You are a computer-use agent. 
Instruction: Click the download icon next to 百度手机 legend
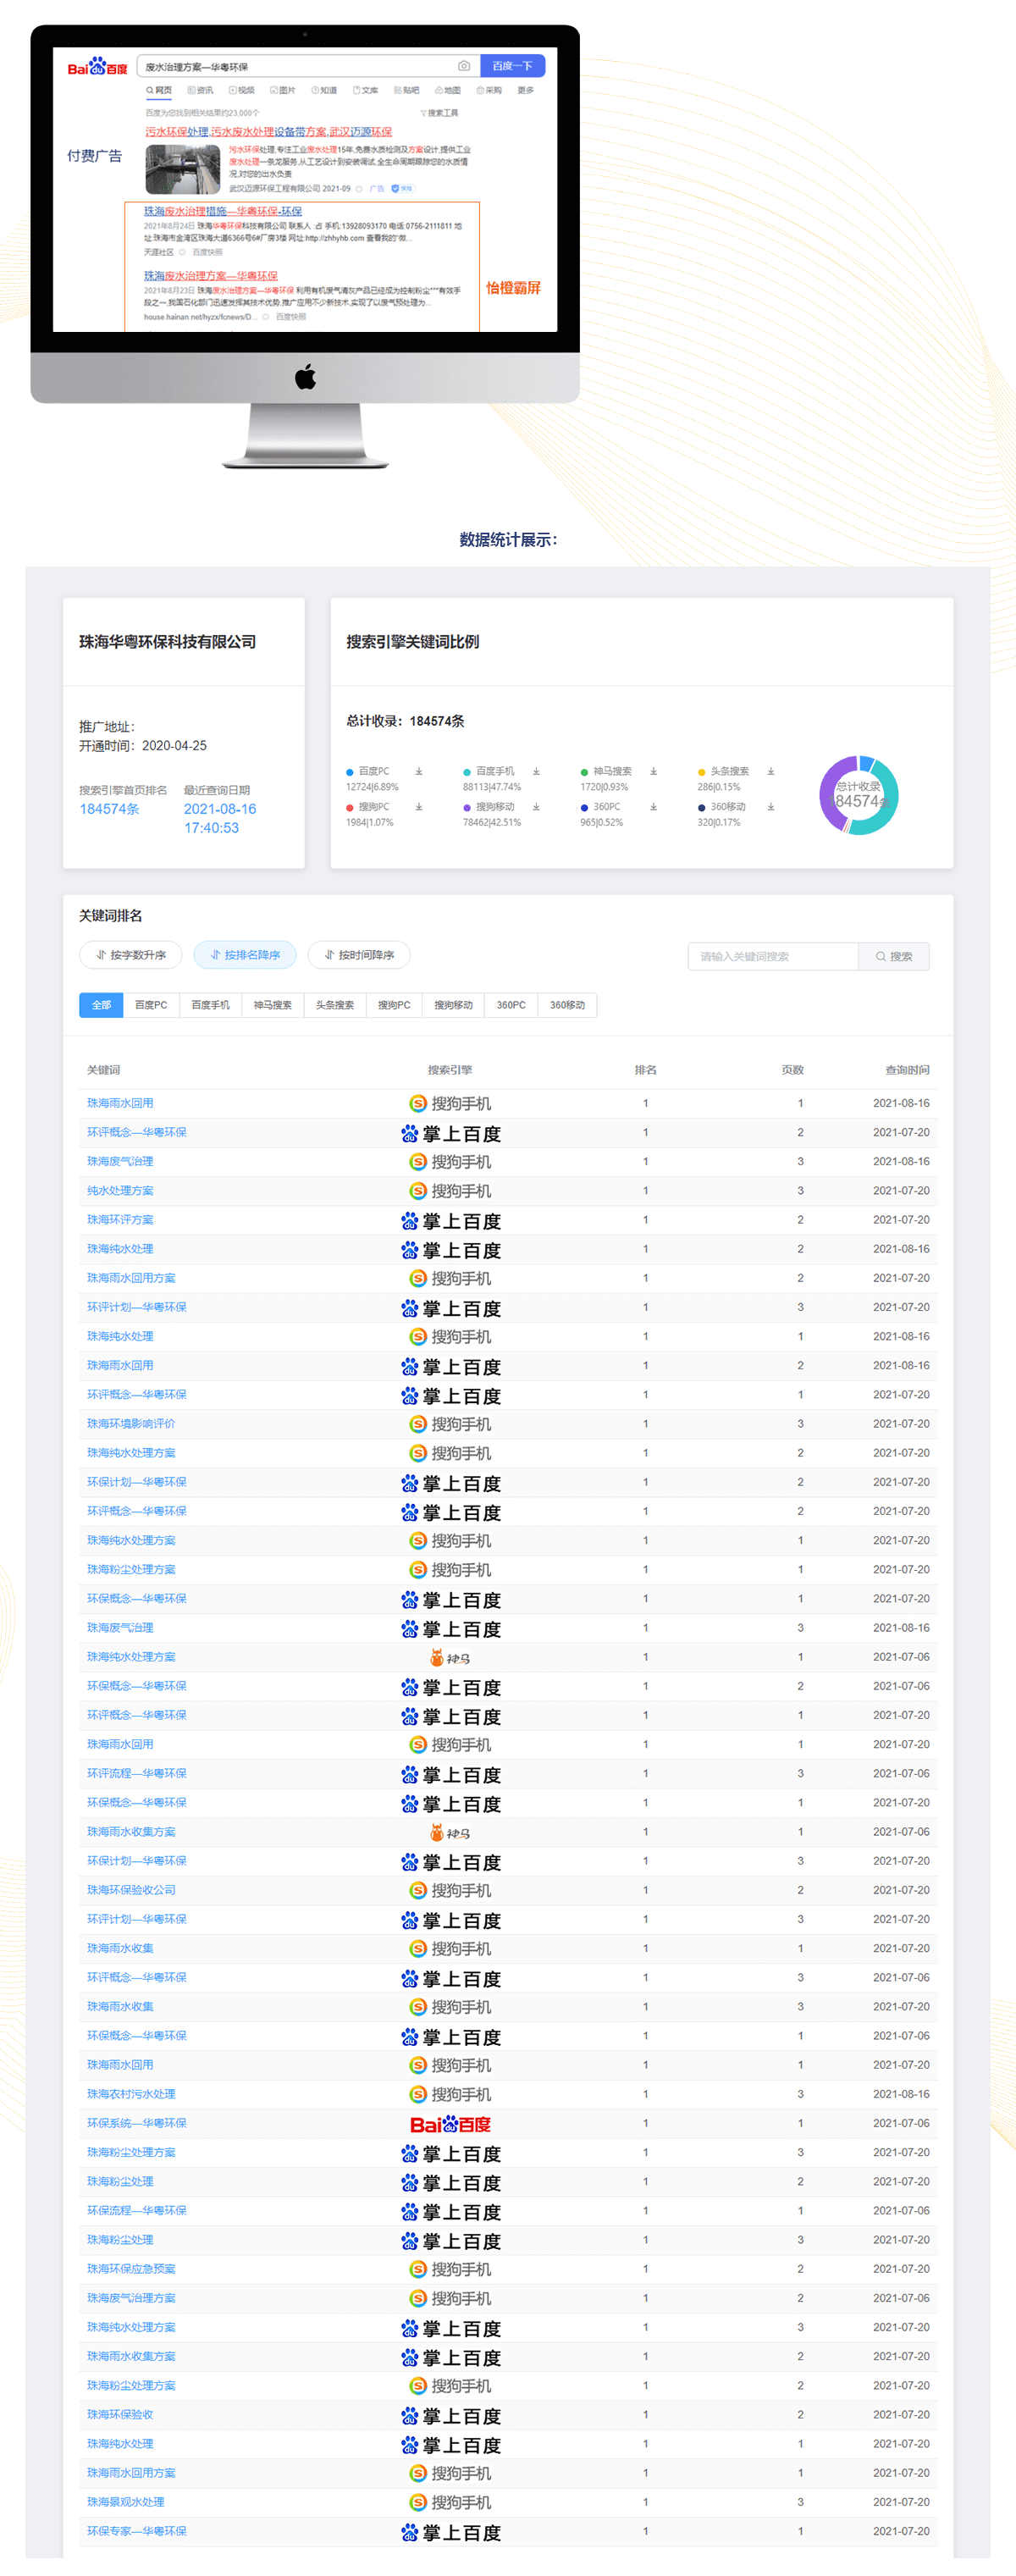click(536, 771)
